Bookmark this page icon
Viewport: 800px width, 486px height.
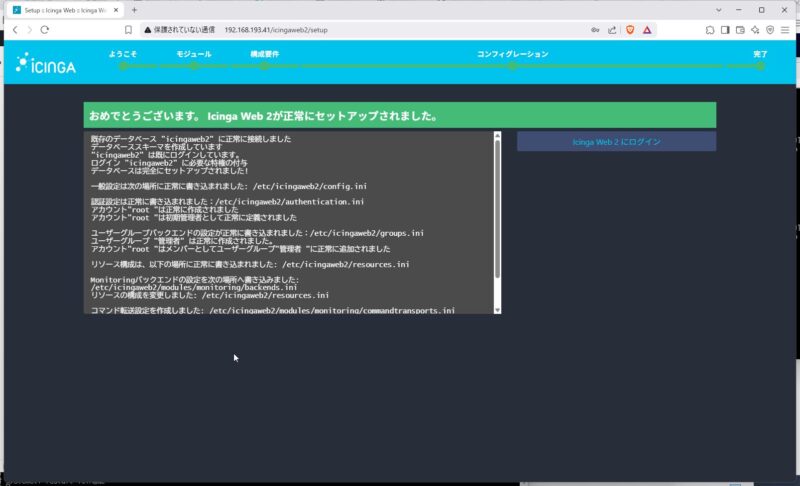[x=128, y=30]
